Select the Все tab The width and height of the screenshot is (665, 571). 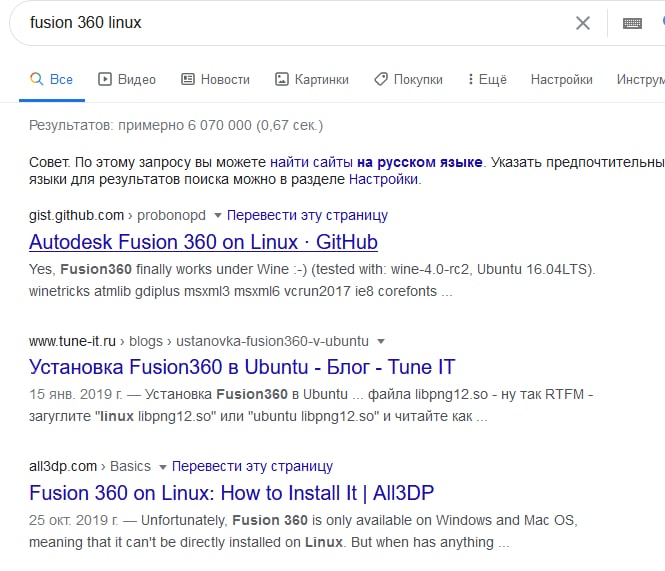(52, 79)
